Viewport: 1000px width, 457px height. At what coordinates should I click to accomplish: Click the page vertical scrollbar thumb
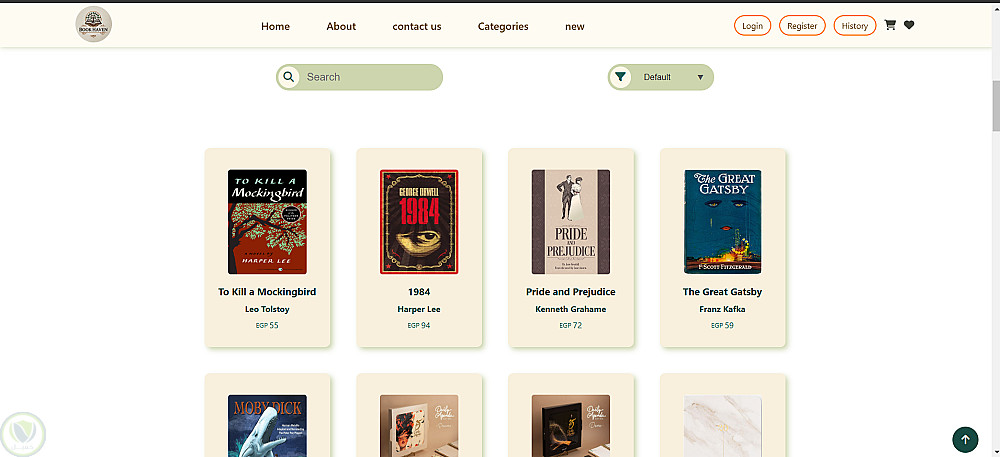[996, 106]
